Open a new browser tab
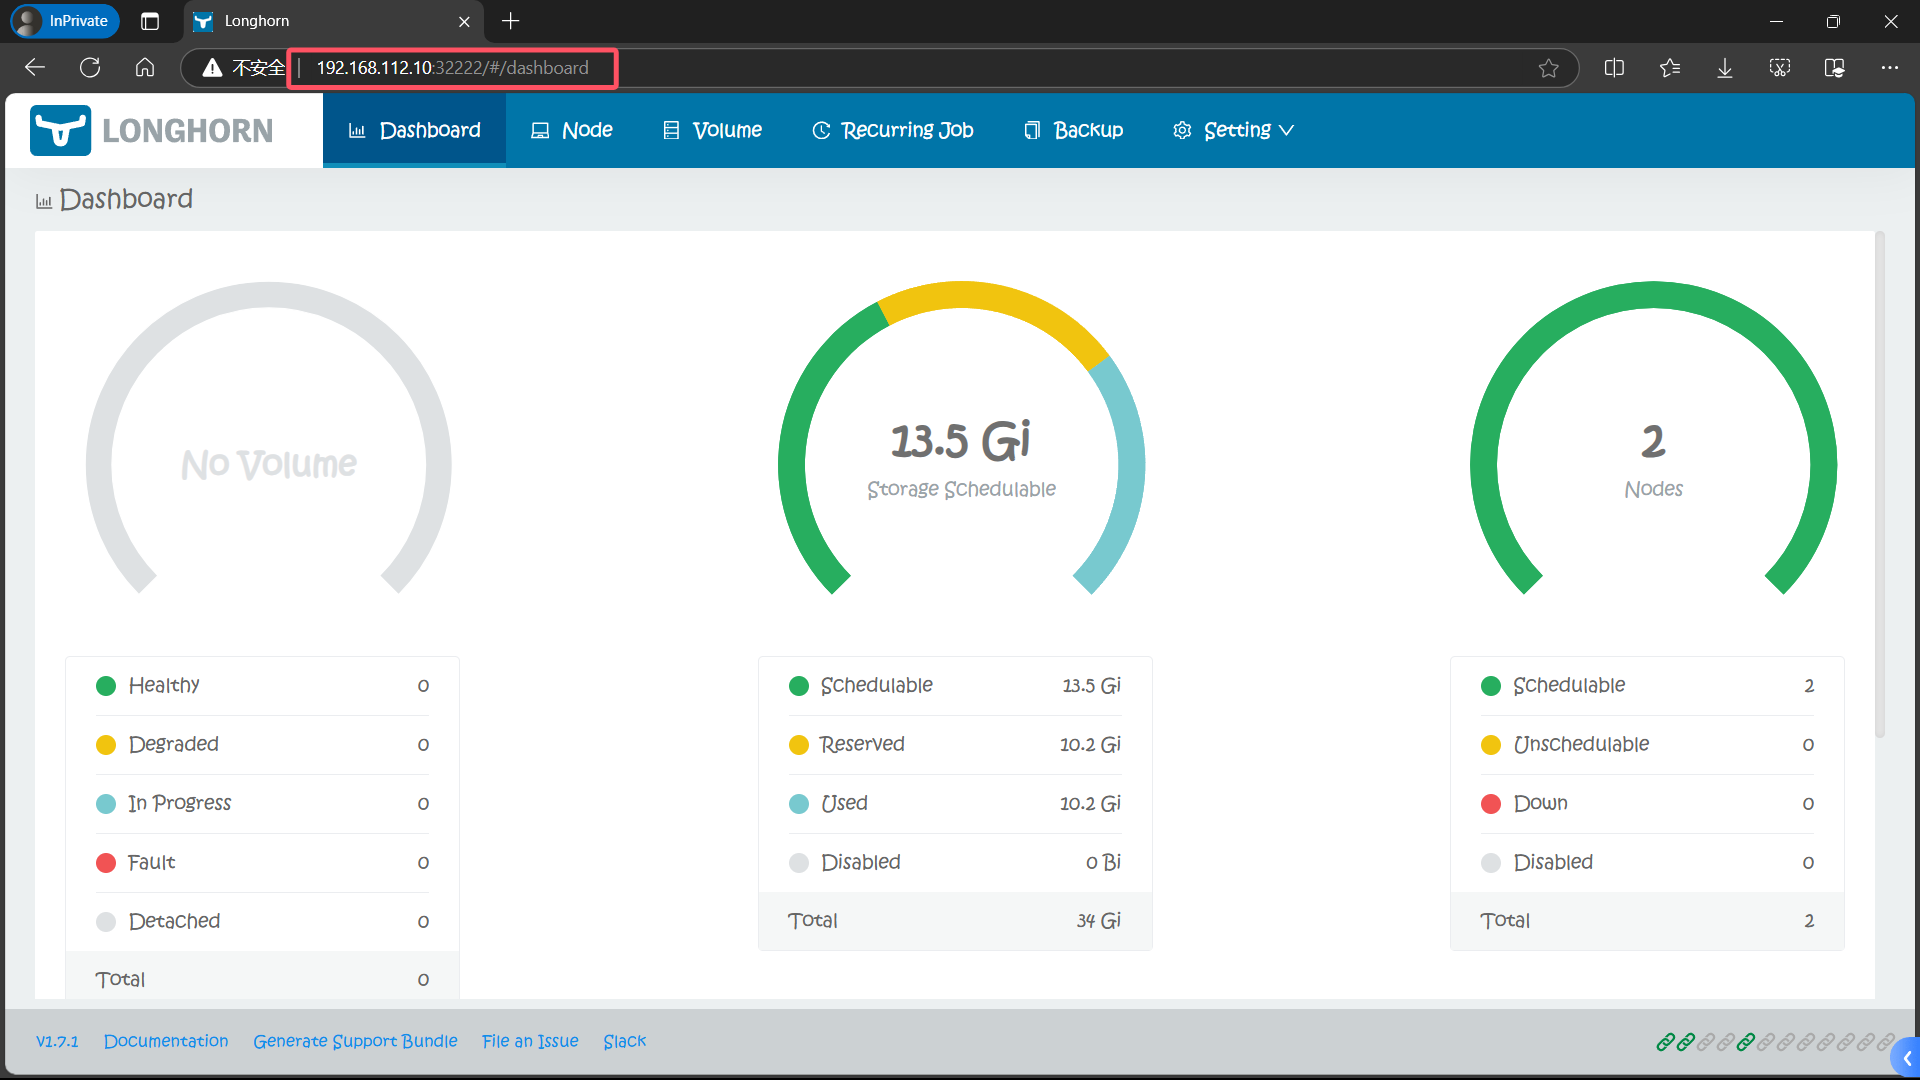The image size is (1920, 1080). pyautogui.click(x=511, y=21)
